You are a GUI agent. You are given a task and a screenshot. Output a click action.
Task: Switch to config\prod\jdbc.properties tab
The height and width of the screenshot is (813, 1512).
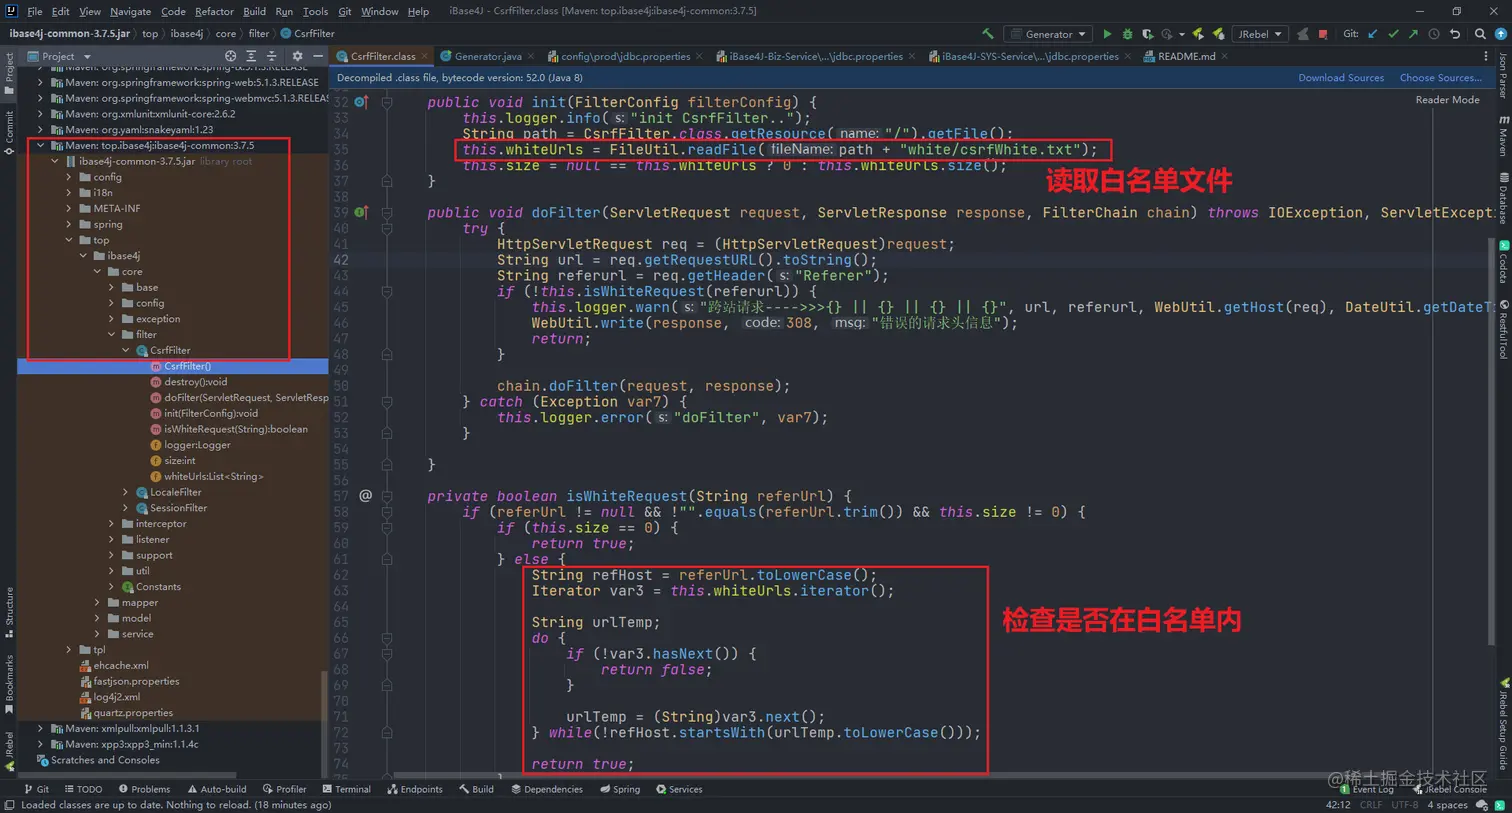[x=625, y=56]
